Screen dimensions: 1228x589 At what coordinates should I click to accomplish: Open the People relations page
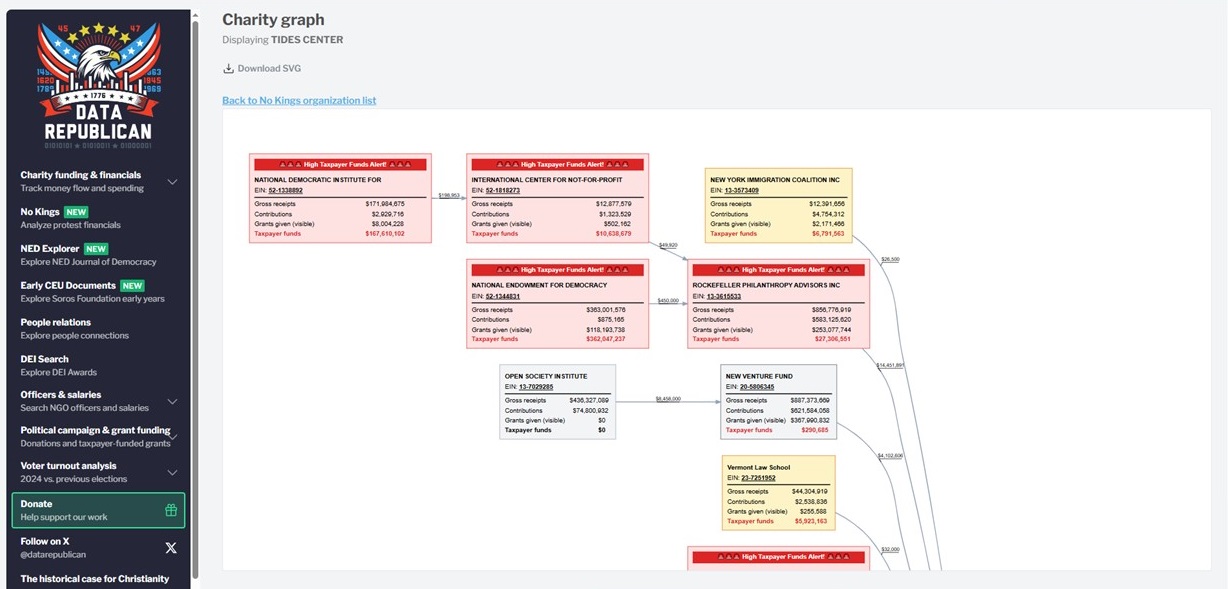pyautogui.click(x=98, y=328)
